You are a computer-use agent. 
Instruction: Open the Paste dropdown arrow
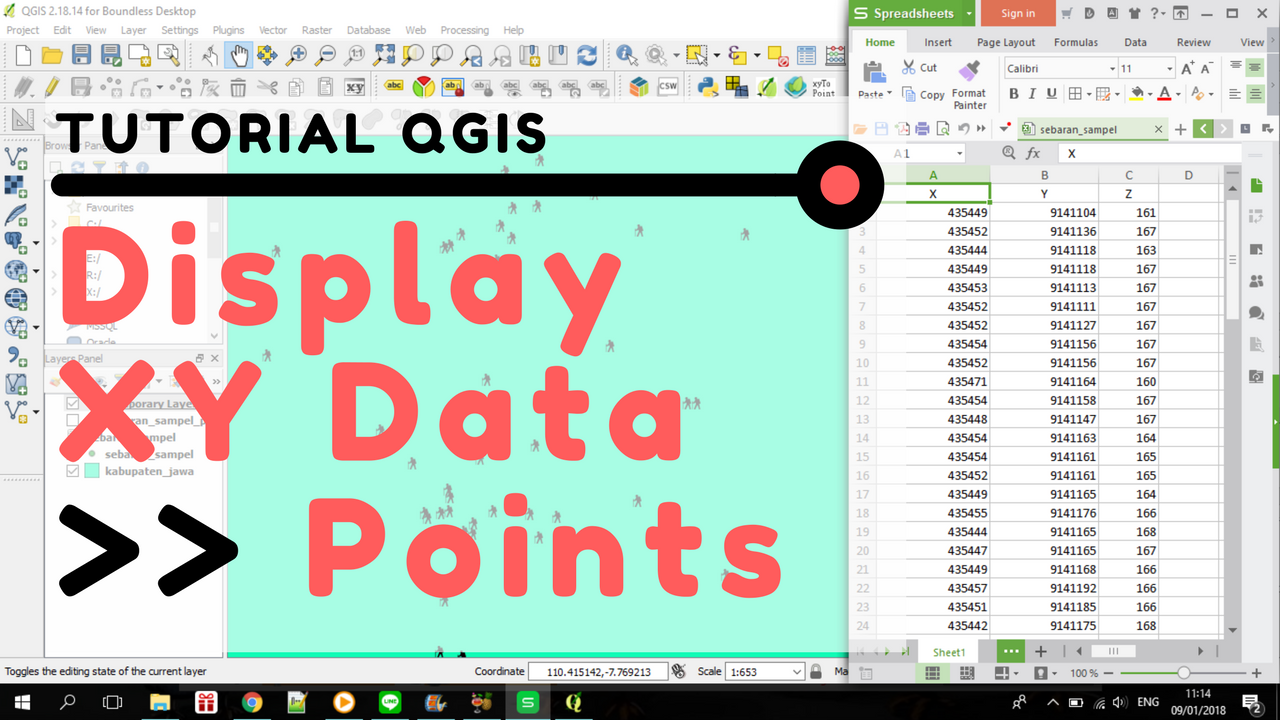click(890, 95)
